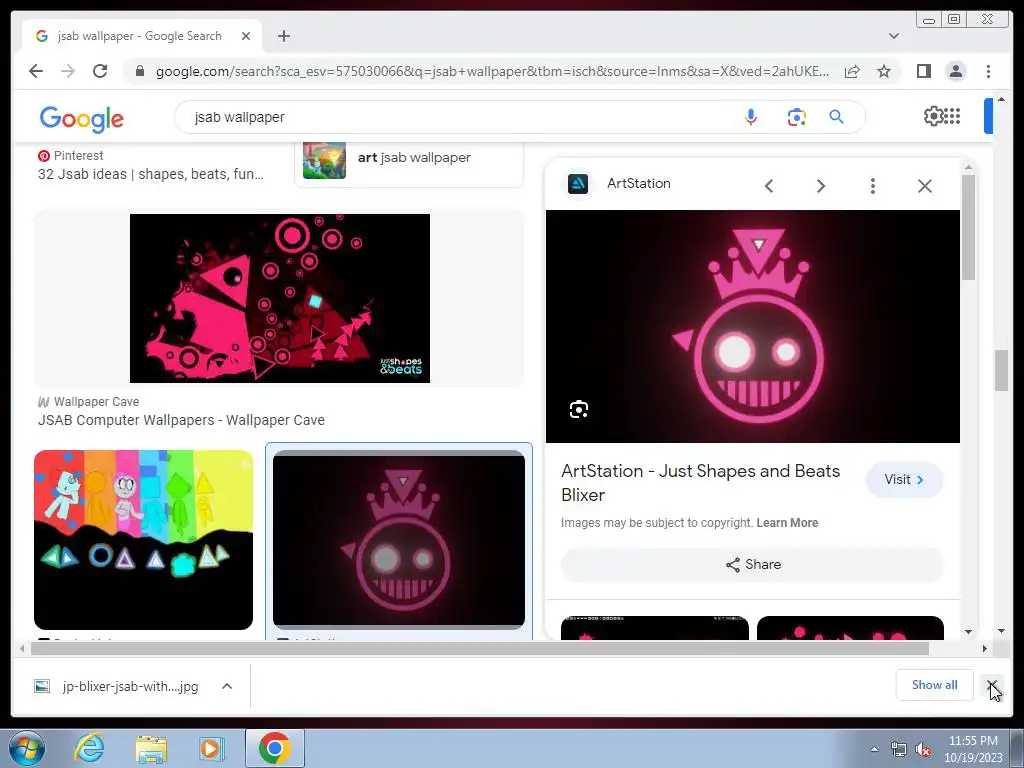Launch Internet Explorer from taskbar
This screenshot has height=768, width=1024.
[89, 748]
